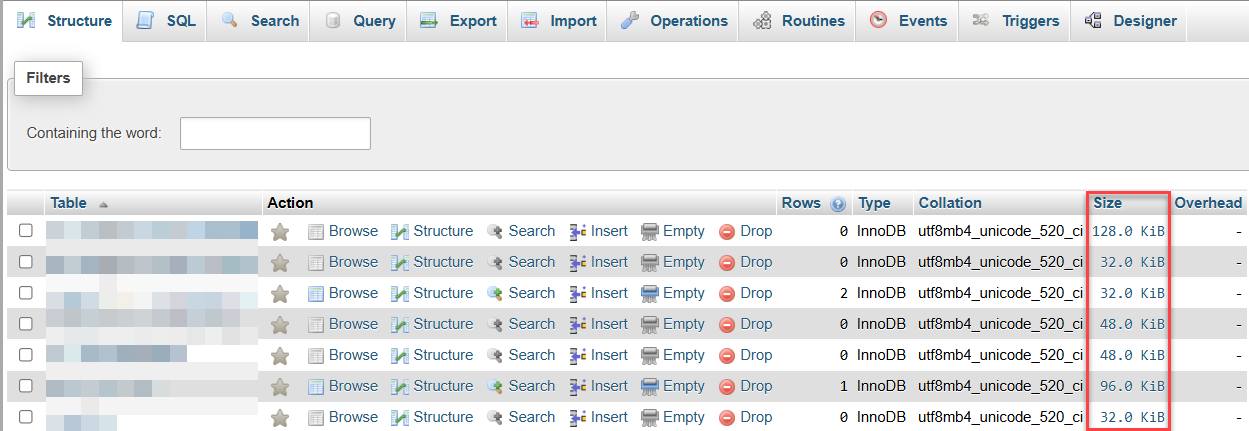Open the Designer tab
The image size is (1249, 431).
tap(1130, 21)
